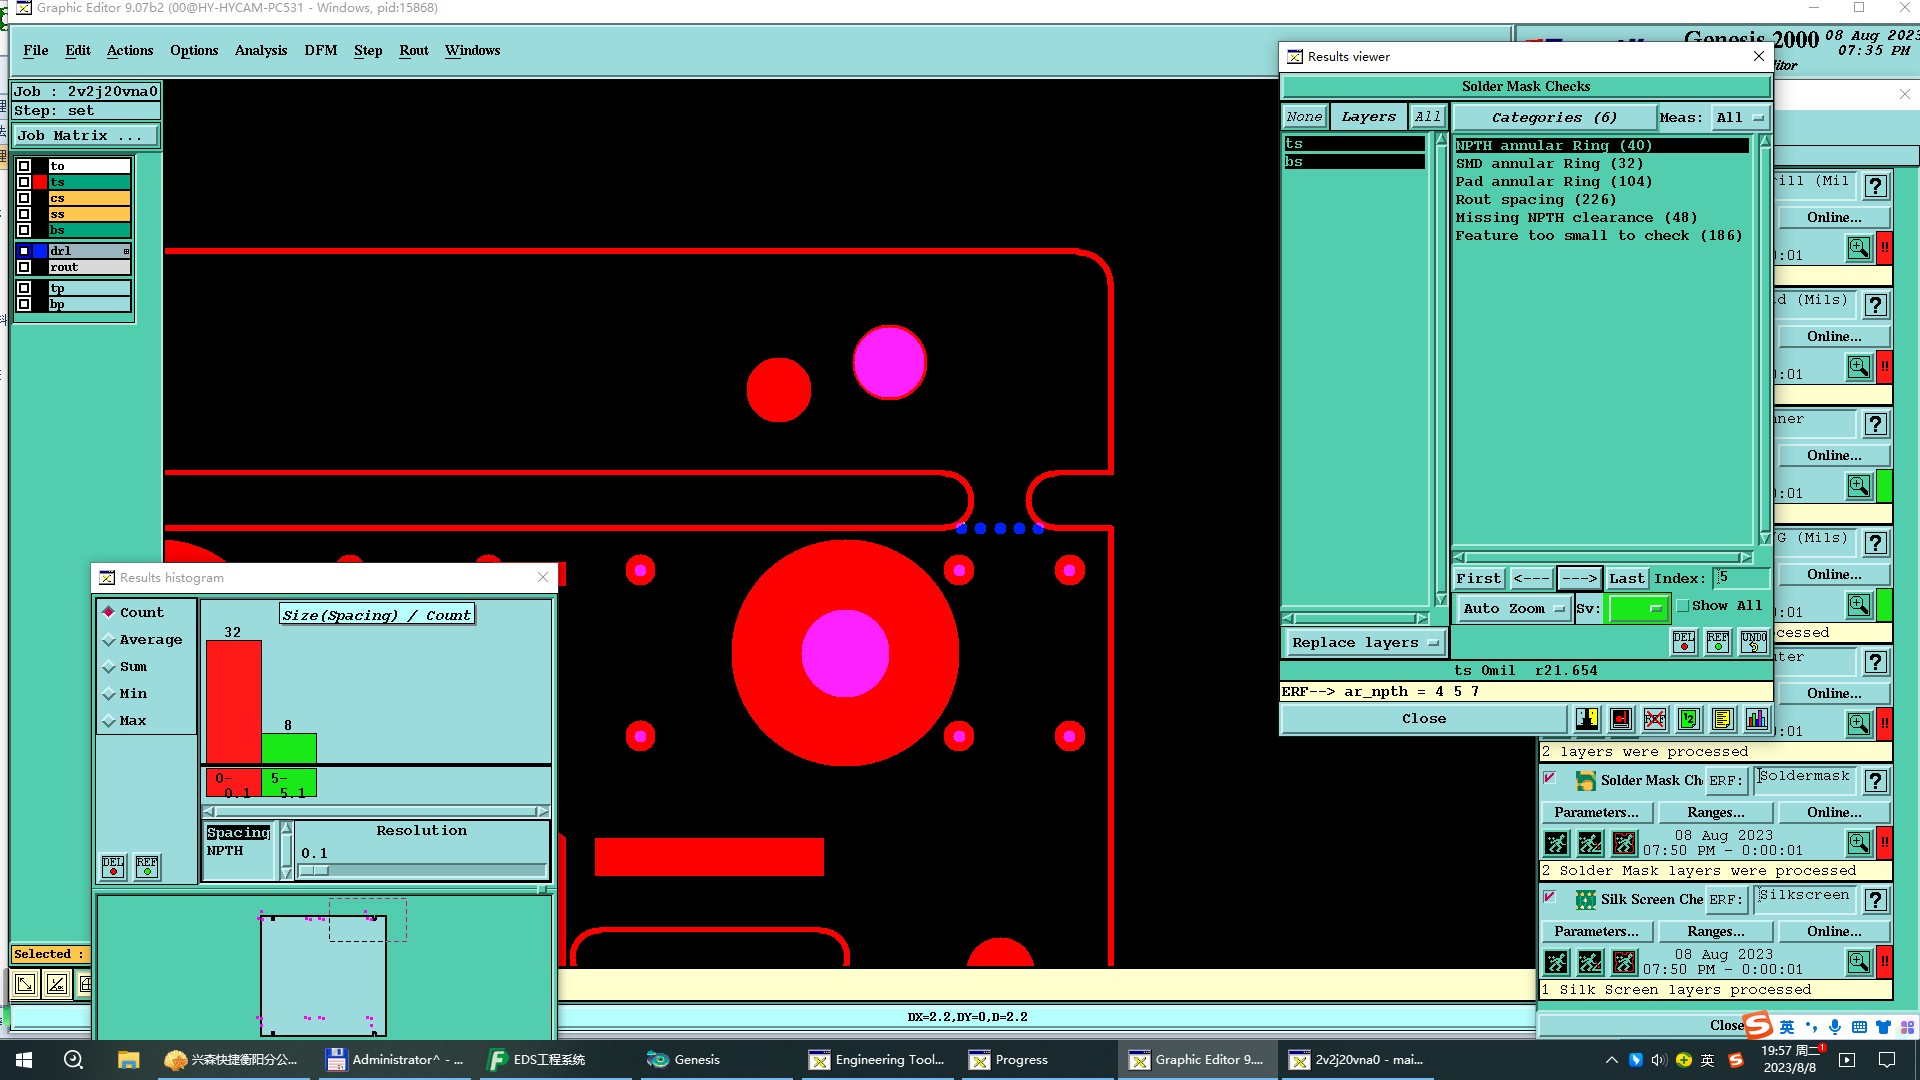This screenshot has width=1920, height=1080.
Task: Open the DFM menu
Action: tap(320, 50)
